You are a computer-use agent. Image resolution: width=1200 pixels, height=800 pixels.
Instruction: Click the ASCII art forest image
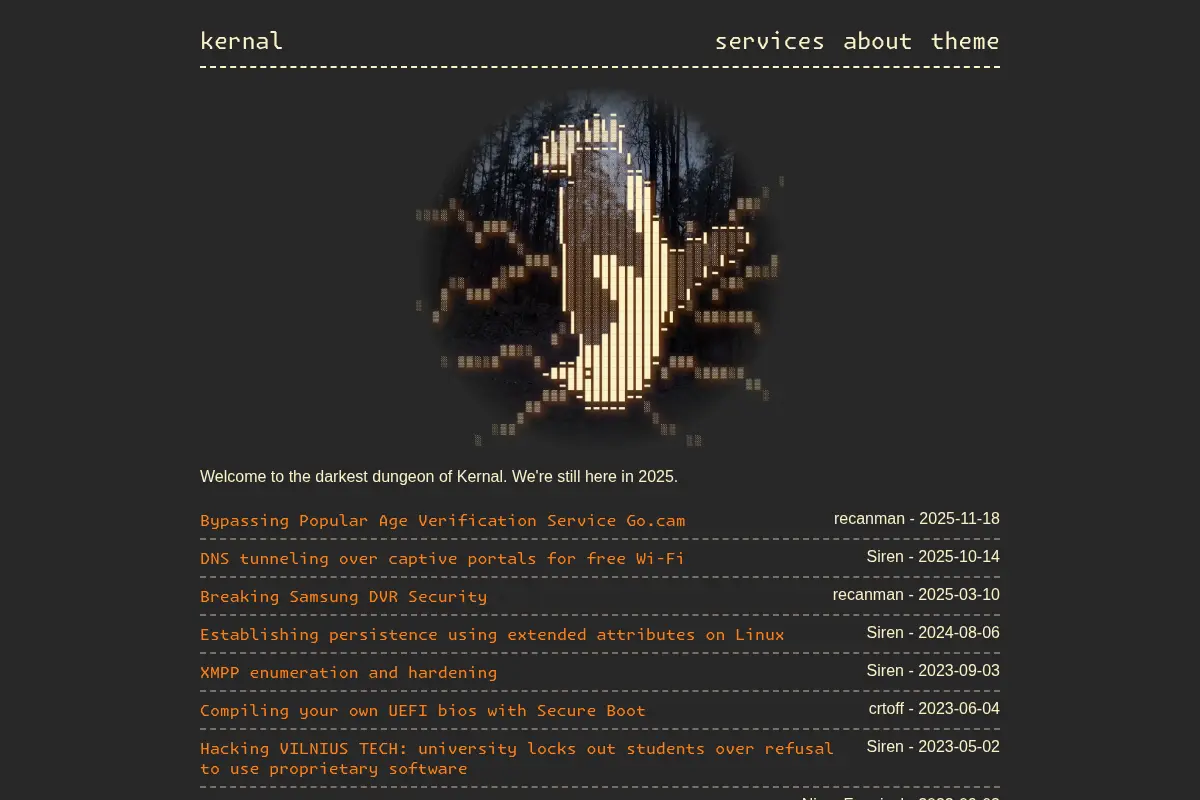pos(600,267)
